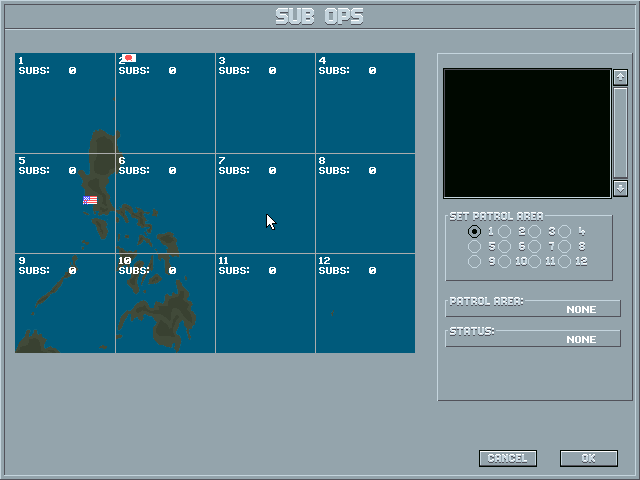Choose patrol area 7 radio button
Image resolution: width=640 pixels, height=480 pixels.
pyautogui.click(x=535, y=246)
